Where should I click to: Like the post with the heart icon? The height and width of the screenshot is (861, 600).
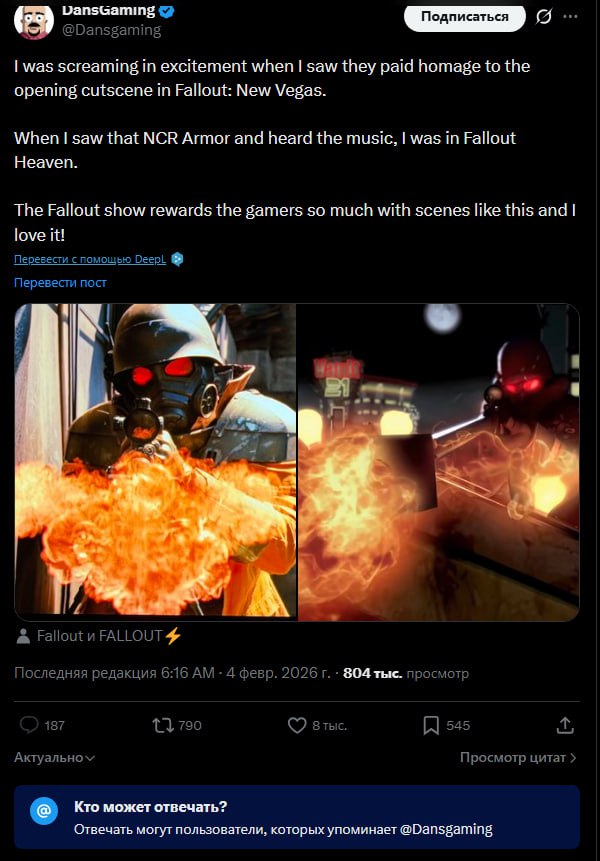[297, 725]
